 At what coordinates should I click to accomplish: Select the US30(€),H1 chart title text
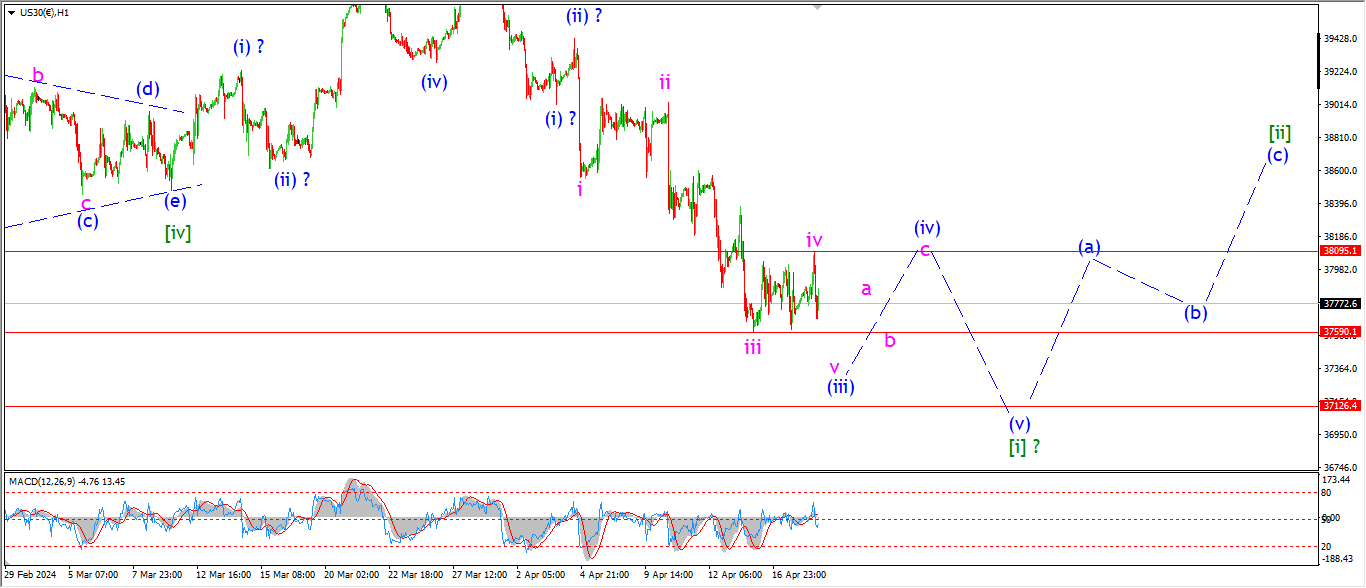44,13
